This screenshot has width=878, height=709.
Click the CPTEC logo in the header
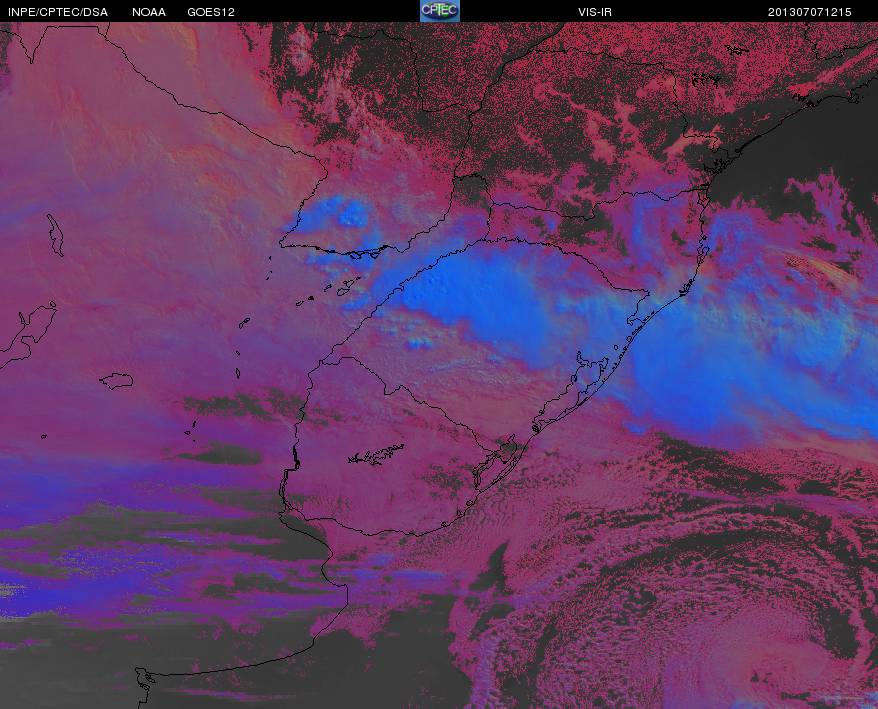click(x=440, y=11)
